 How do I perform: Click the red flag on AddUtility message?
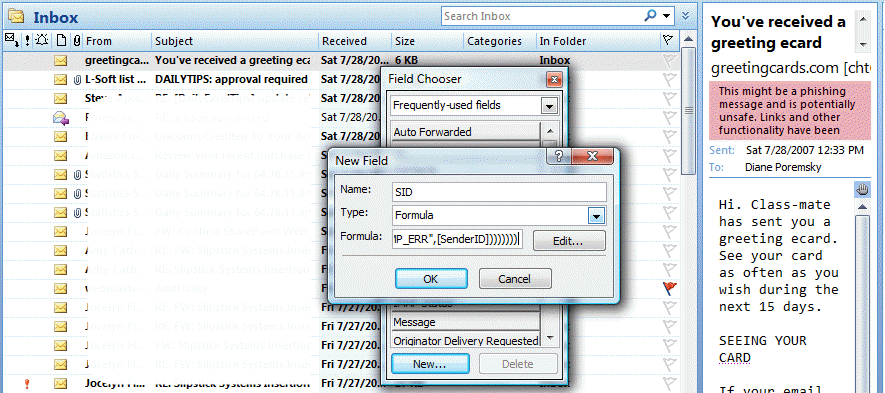coord(669,289)
